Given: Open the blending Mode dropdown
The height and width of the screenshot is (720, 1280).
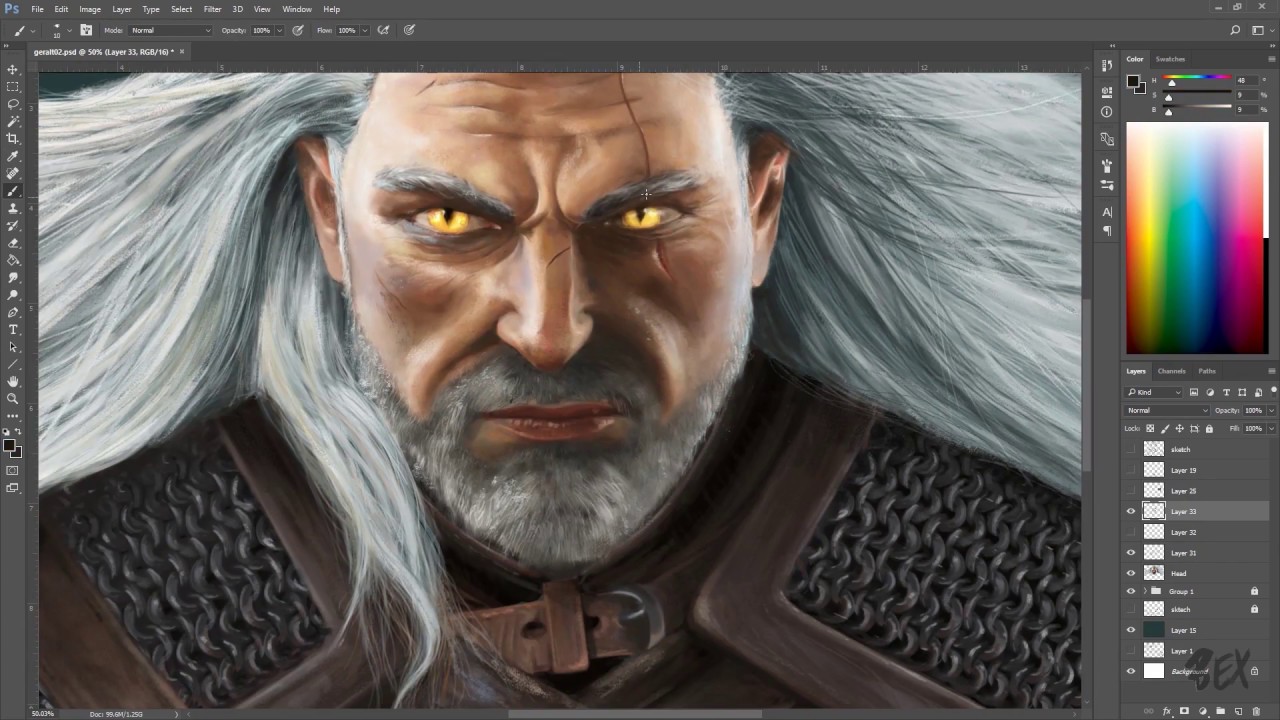Looking at the screenshot, I should coord(1166,410).
